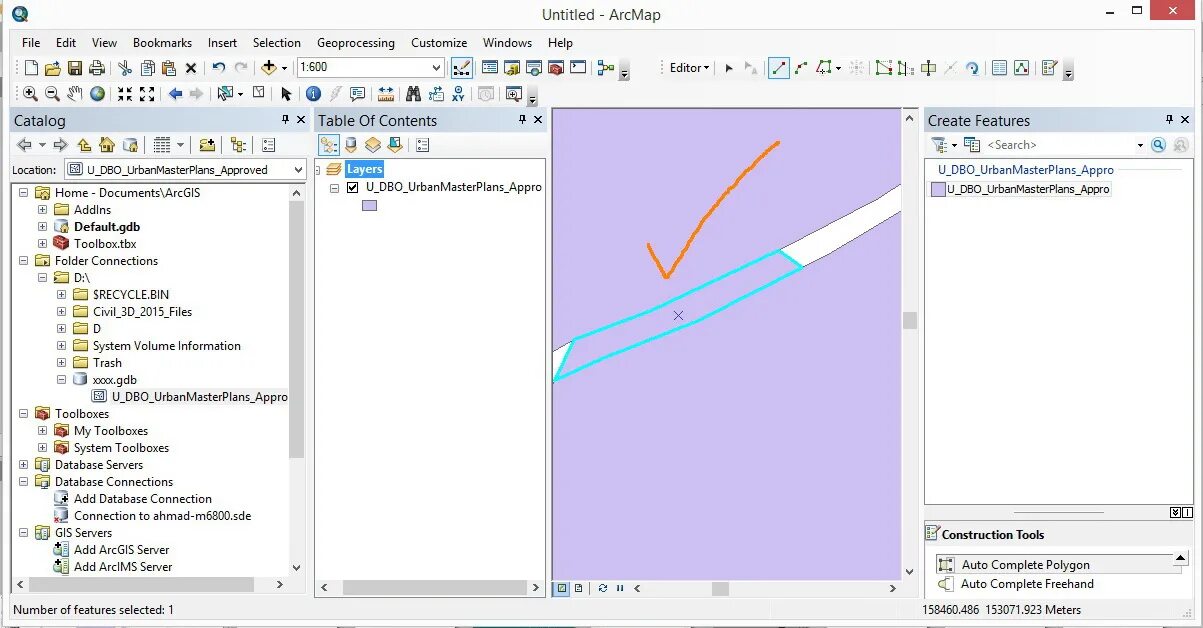Viewport: 1203px width, 628px height.
Task: Open the Windows menu
Action: click(507, 43)
